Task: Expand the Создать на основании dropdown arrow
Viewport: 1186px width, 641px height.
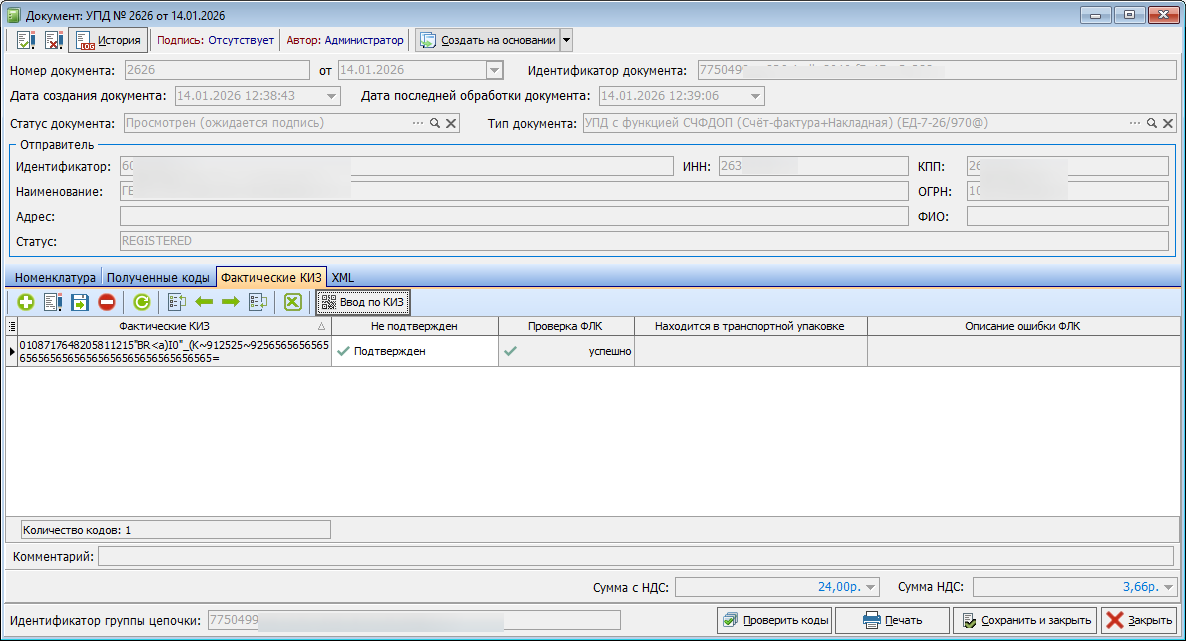Action: [x=566, y=40]
